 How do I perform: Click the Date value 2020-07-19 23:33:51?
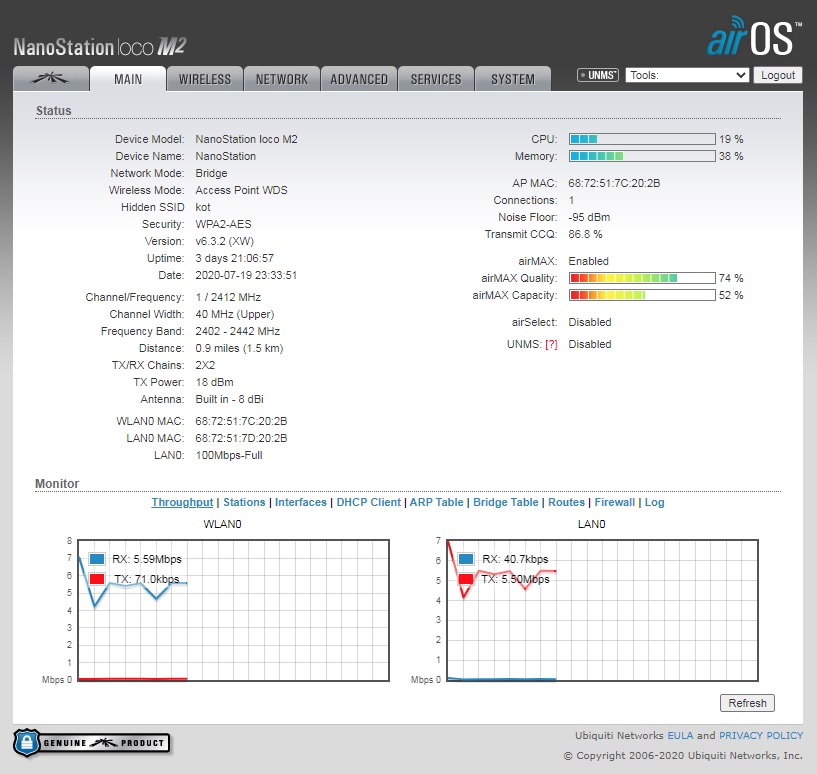click(x=246, y=275)
